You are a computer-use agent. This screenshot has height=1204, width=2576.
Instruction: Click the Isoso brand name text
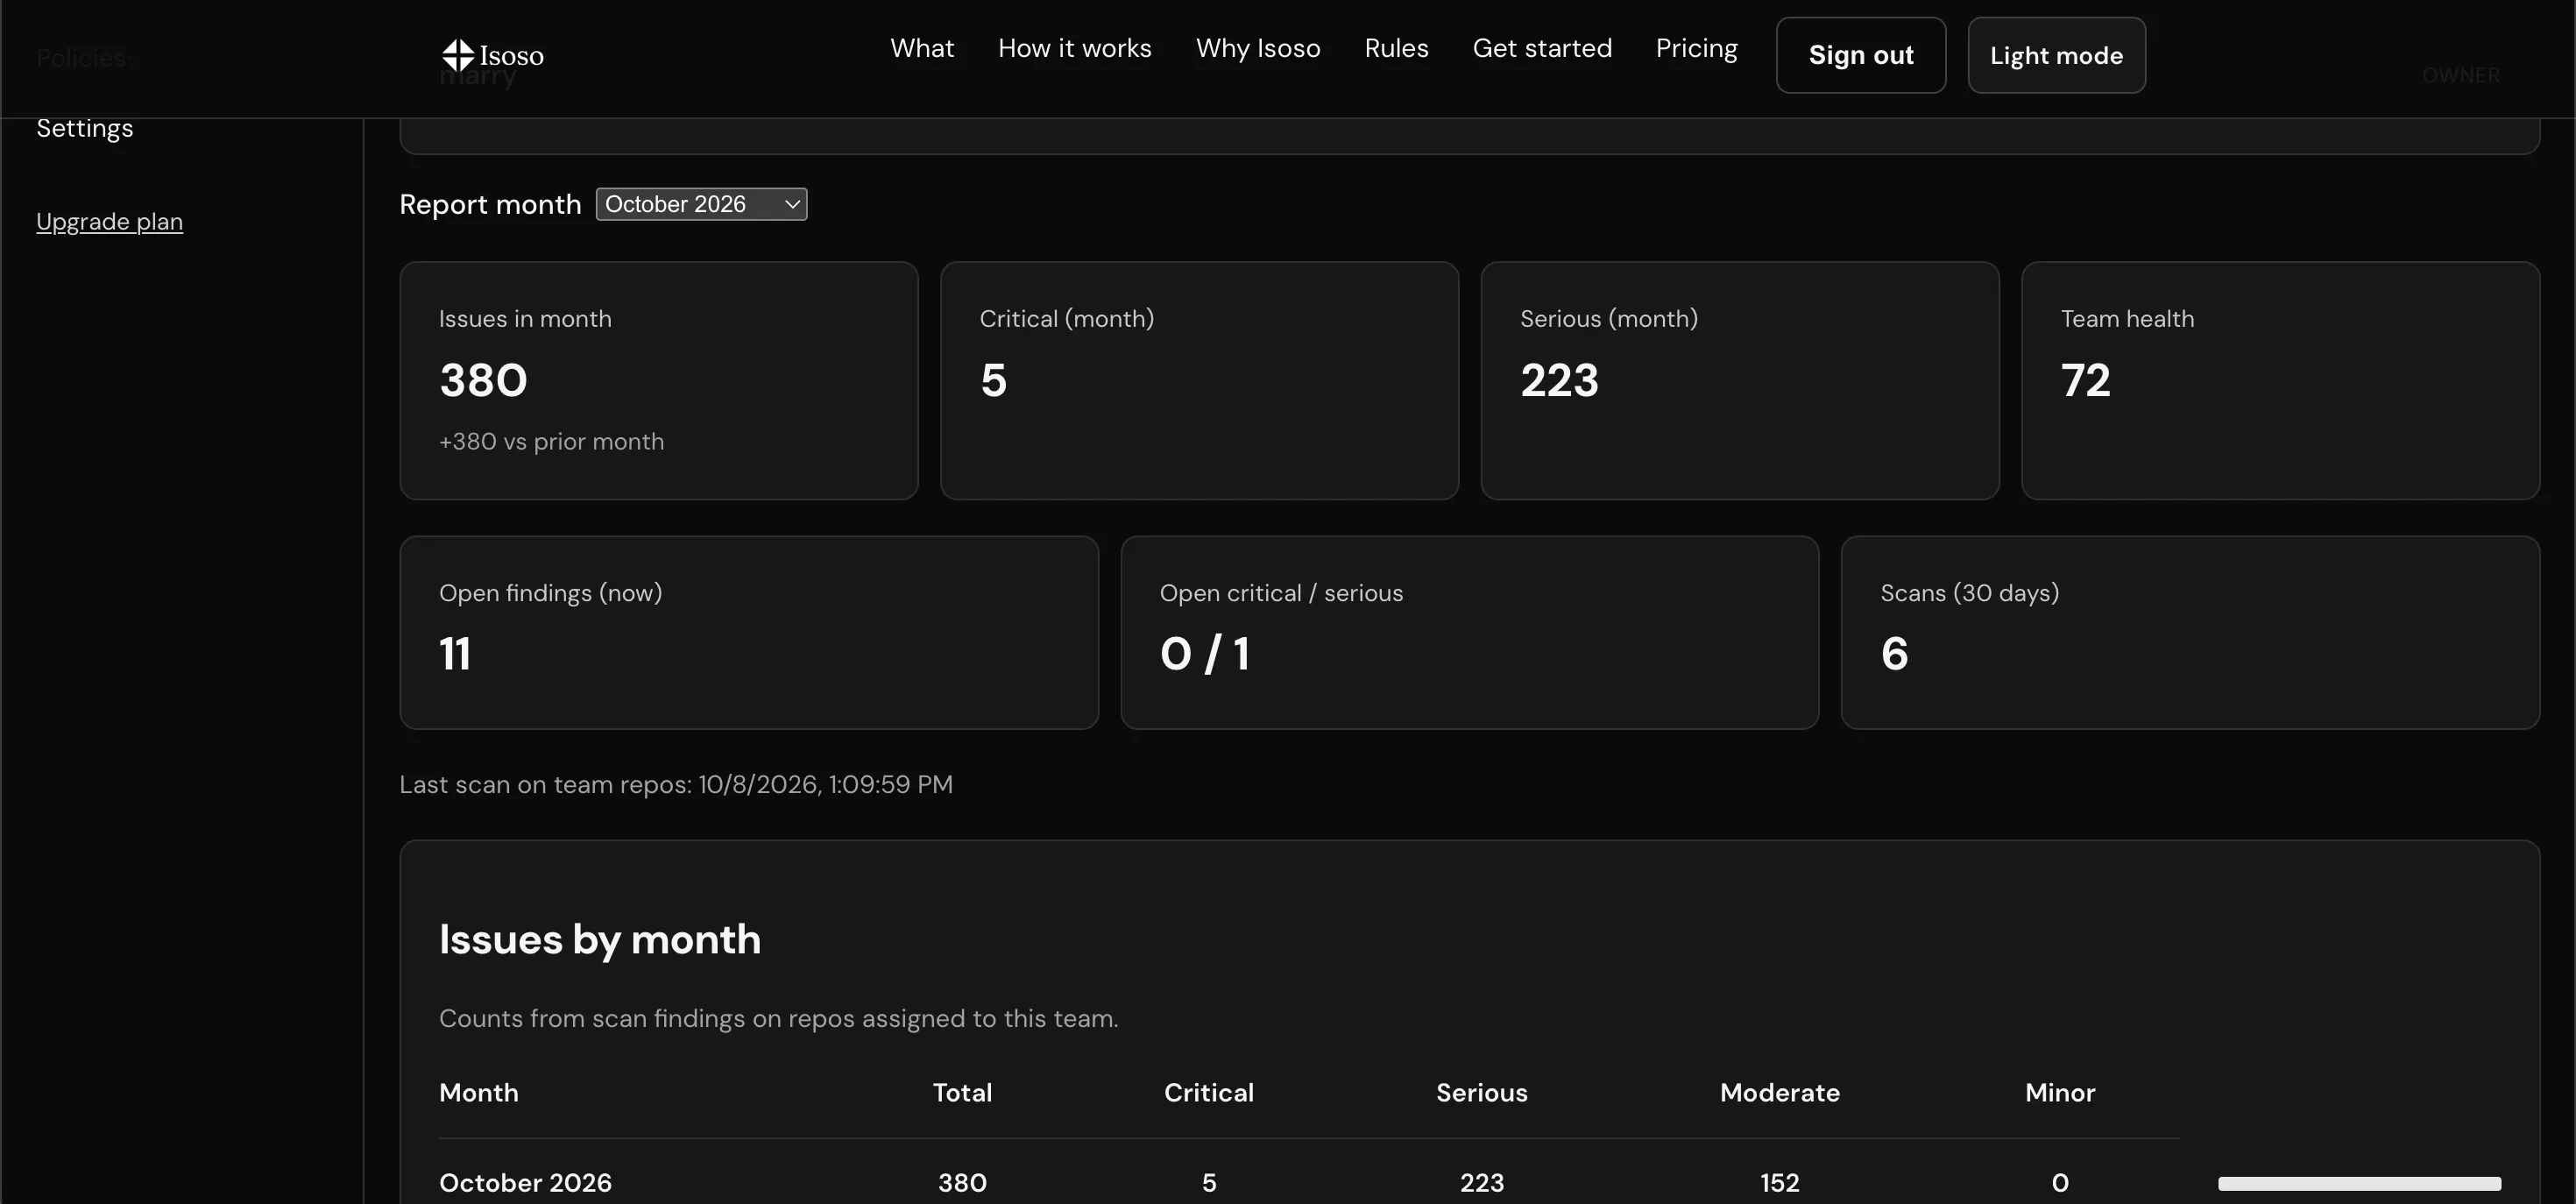511,55
